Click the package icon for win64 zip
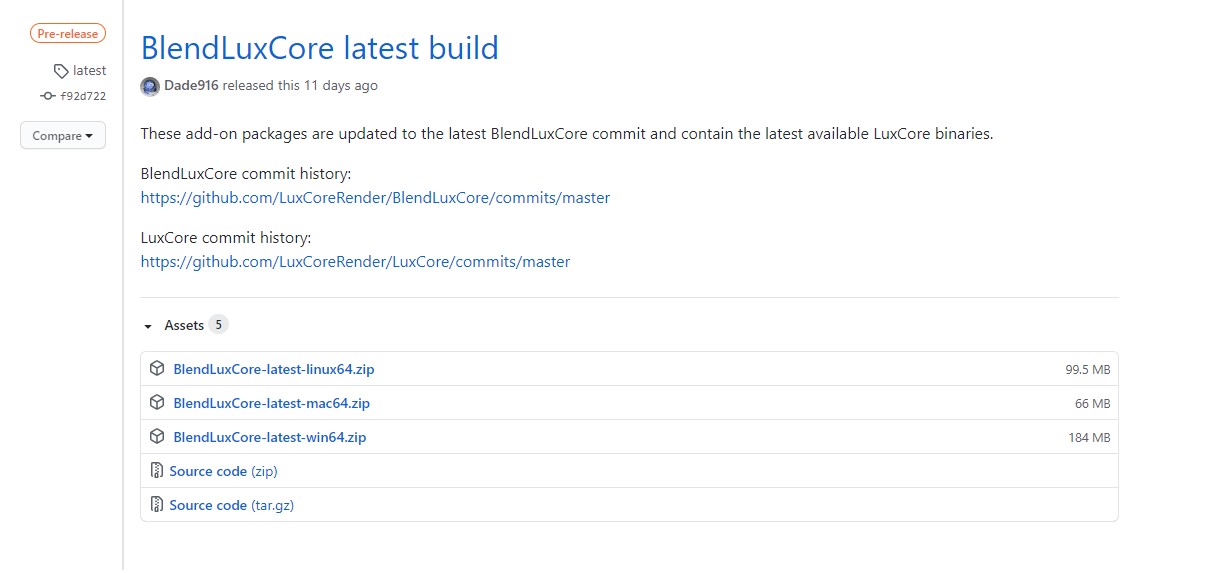Image resolution: width=1216 pixels, height=573 pixels. point(157,437)
